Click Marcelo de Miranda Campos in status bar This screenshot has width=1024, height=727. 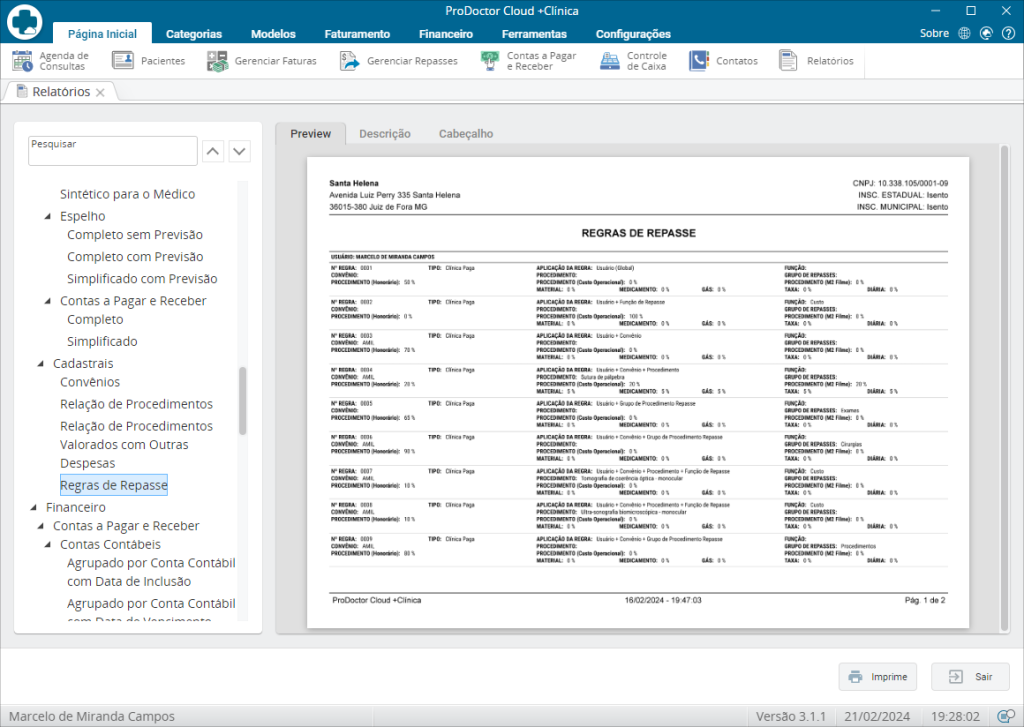point(92,717)
